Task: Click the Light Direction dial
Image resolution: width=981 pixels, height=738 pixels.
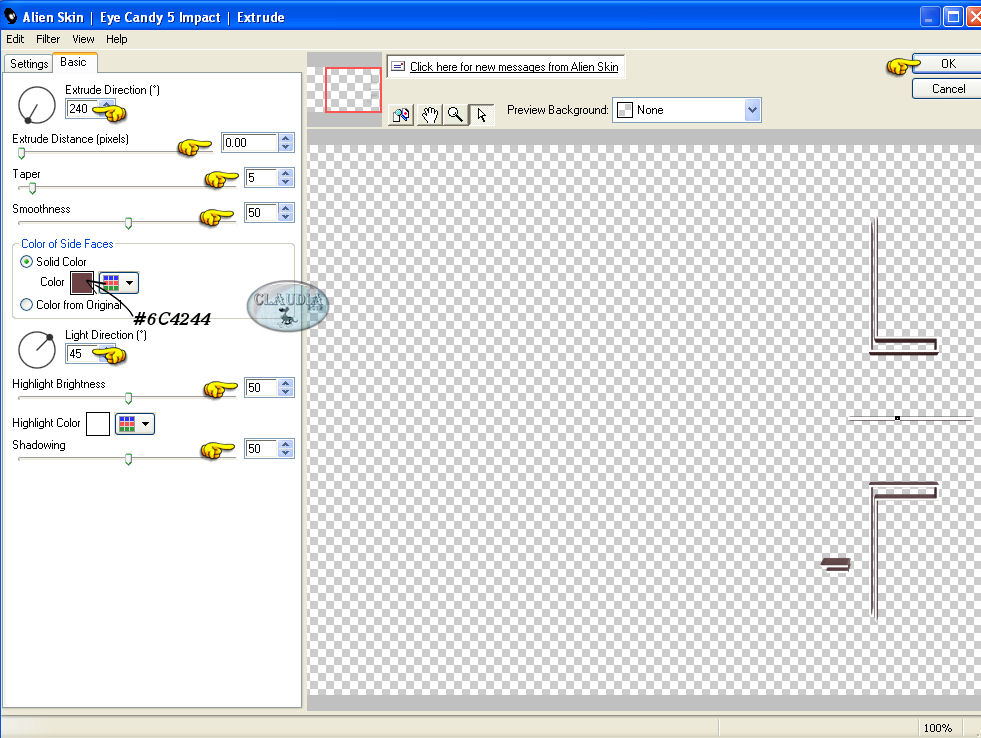Action: click(37, 350)
